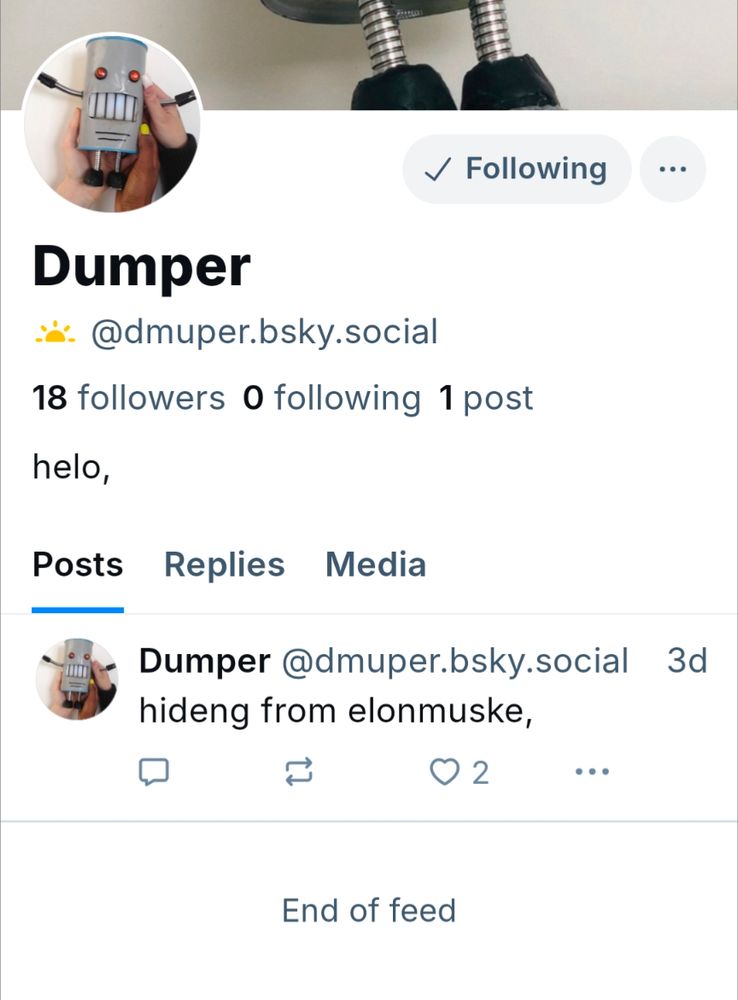Screen dimensions: 738x1000
Task: Open post options three-dot menu
Action: (592, 772)
